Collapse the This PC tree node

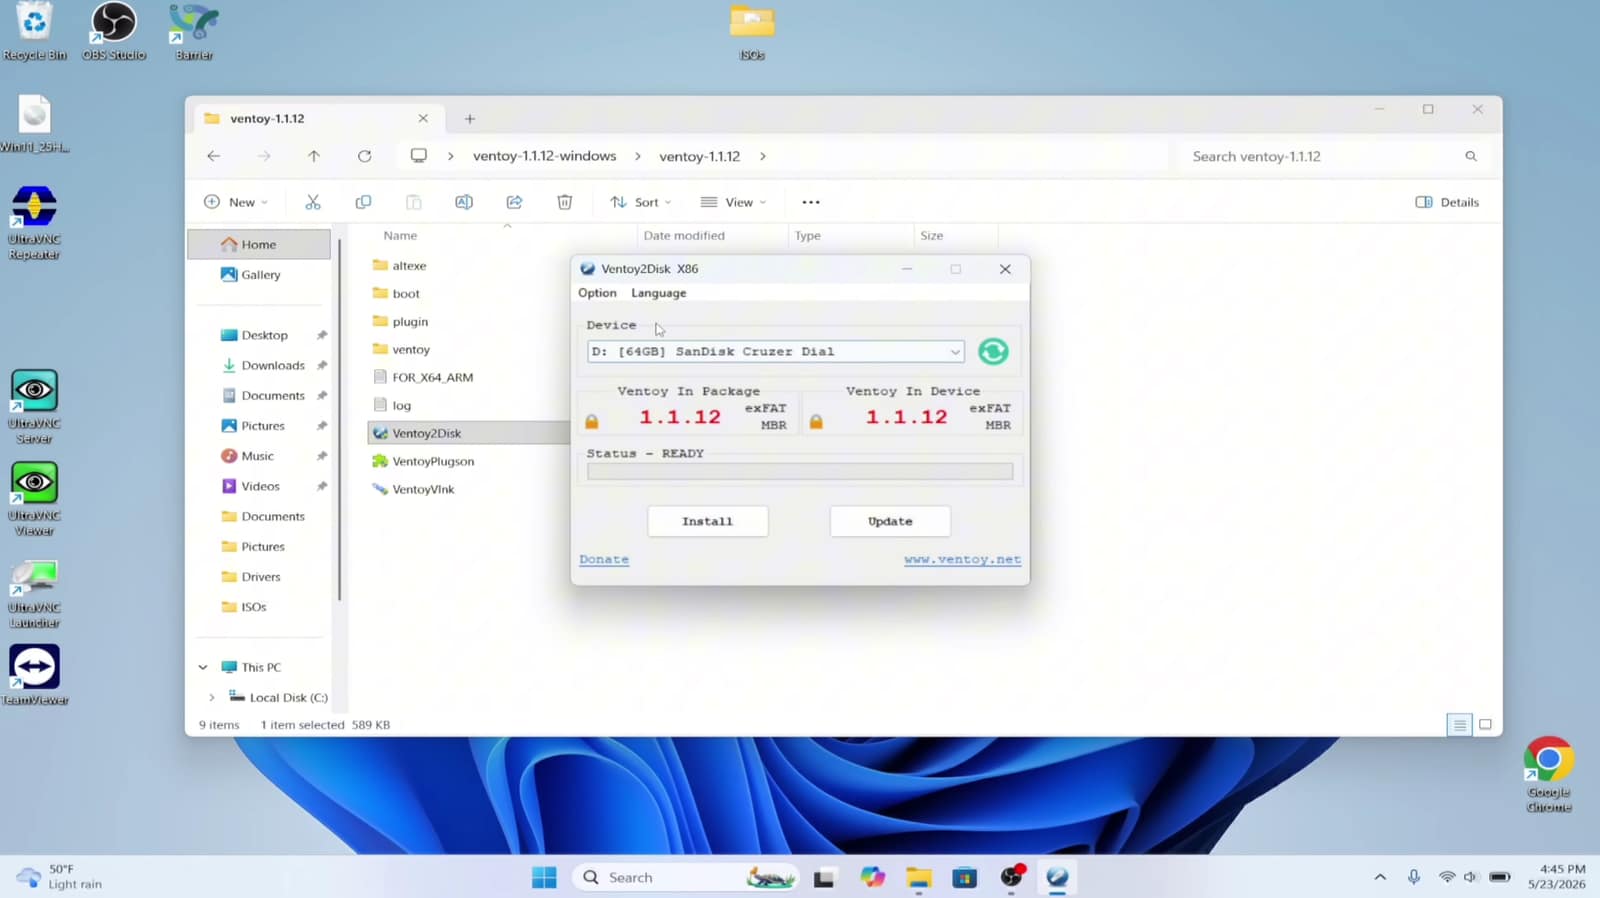(x=203, y=667)
